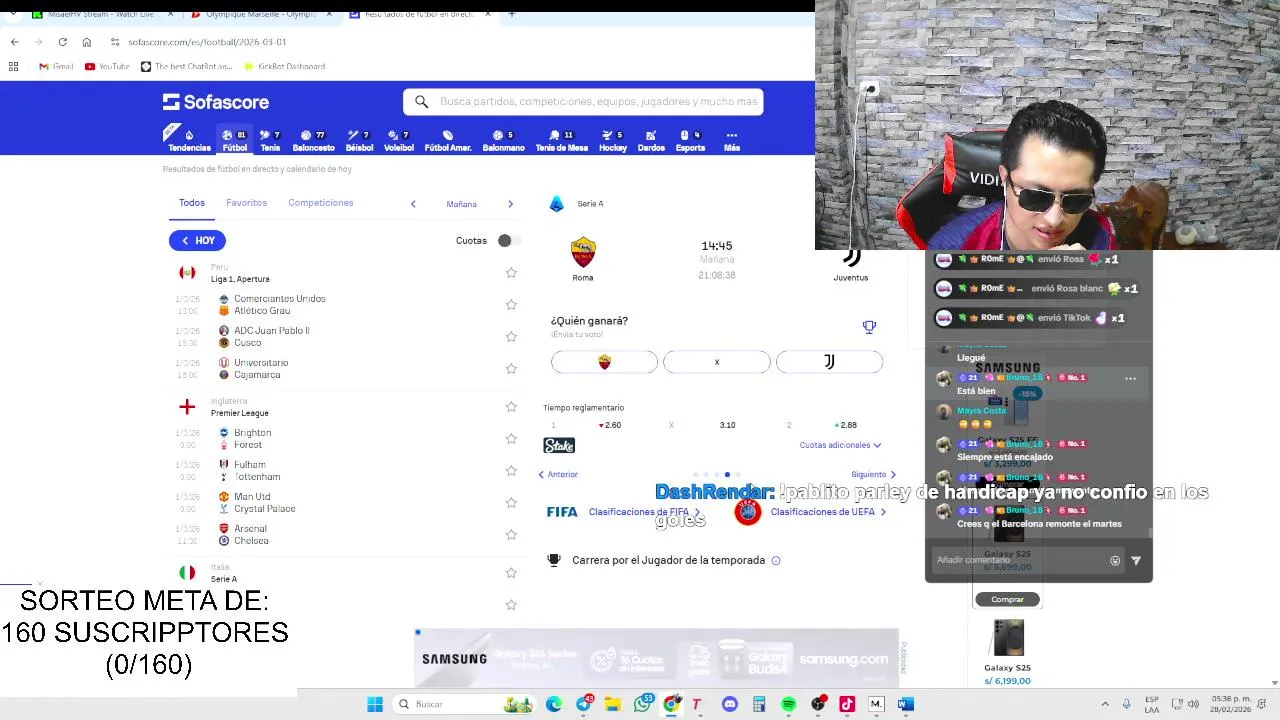
Task: Open Spotify from the taskbar
Action: click(788, 704)
